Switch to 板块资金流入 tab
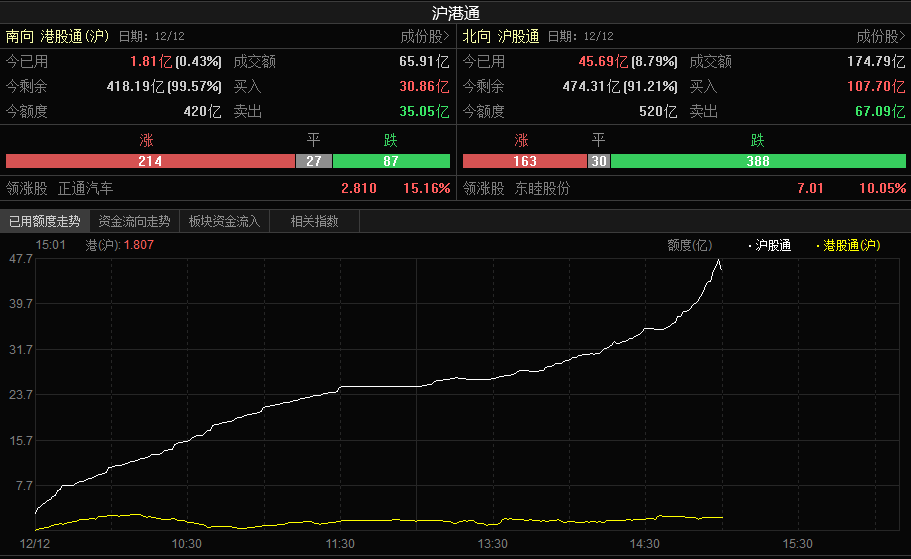This screenshot has width=911, height=559. point(224,221)
